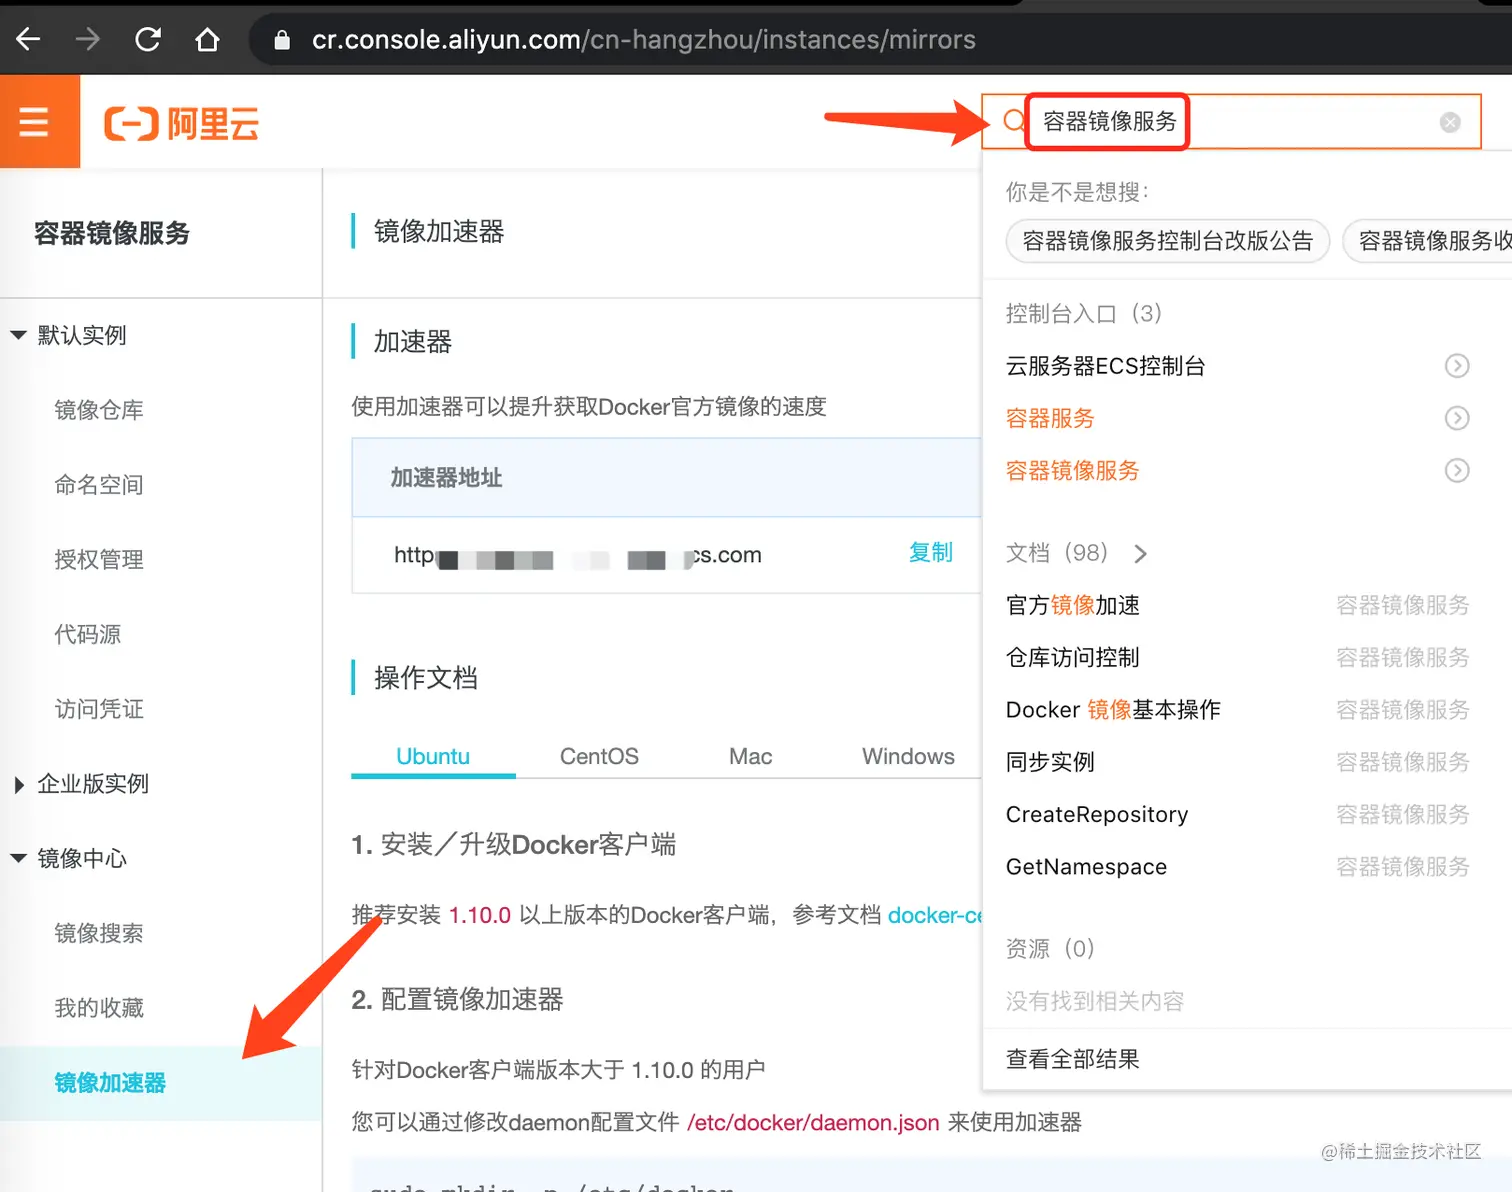Expand the 文档 (98) chevron
This screenshot has width=1512, height=1192.
1140,553
